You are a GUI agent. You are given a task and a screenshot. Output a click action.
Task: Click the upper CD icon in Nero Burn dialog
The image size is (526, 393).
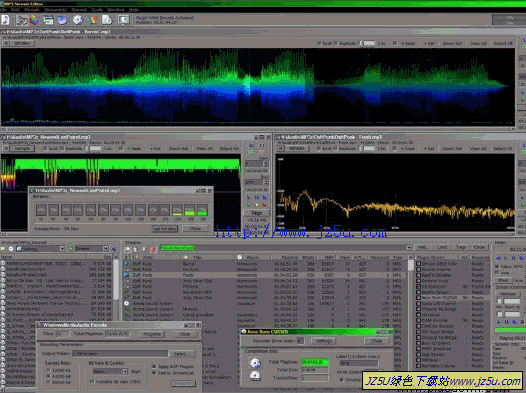255,363
